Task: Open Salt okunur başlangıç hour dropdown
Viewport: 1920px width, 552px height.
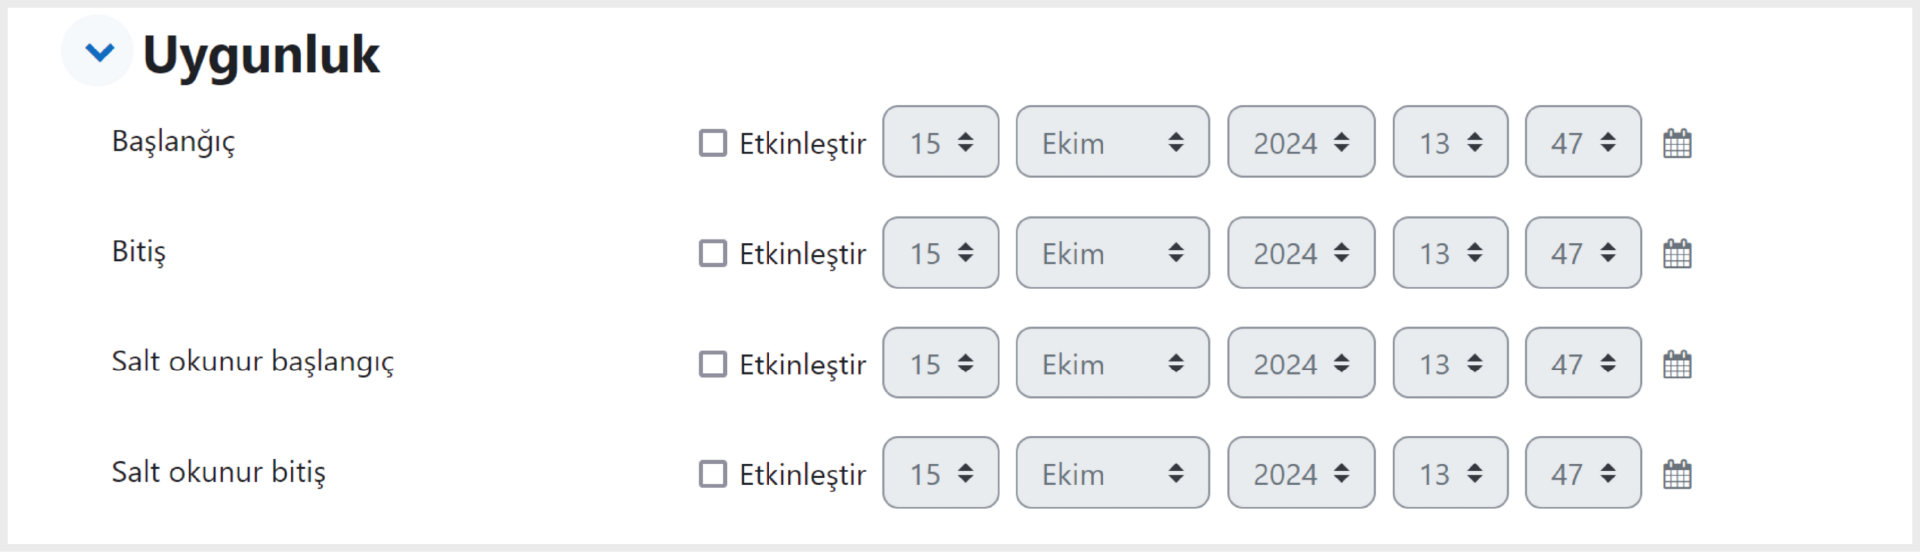Action: pos(1450,363)
